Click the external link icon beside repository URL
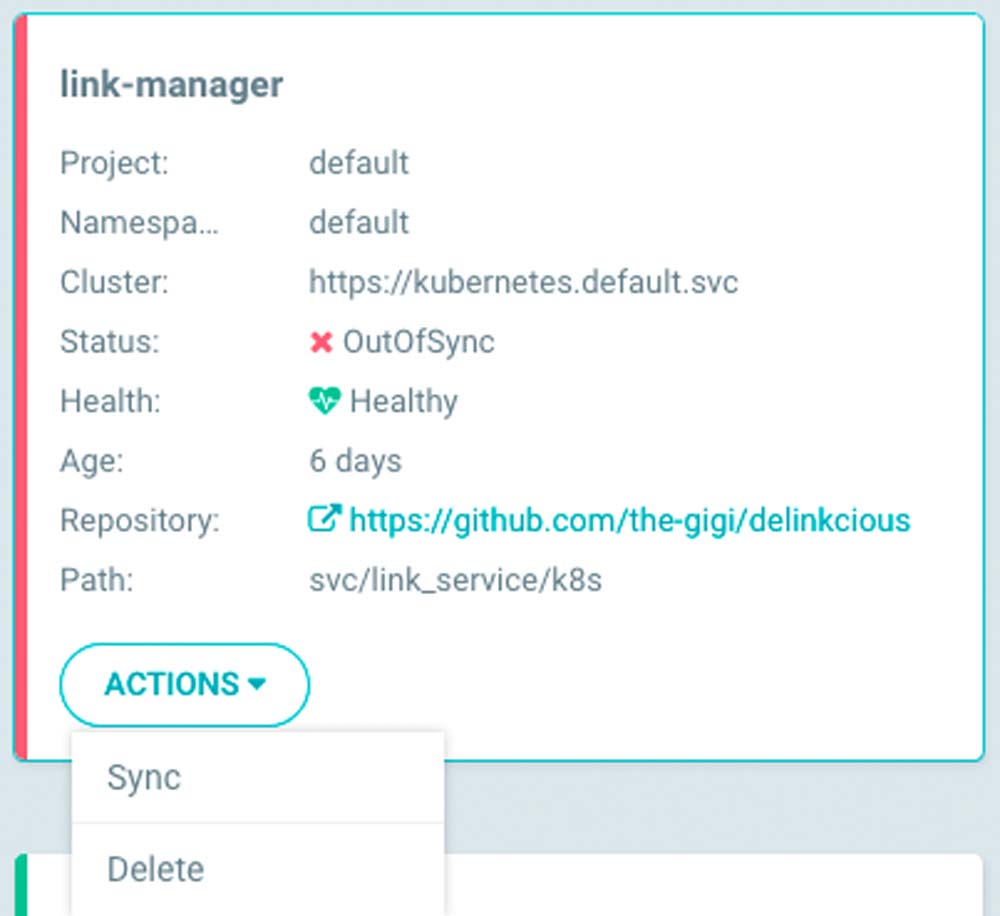This screenshot has width=1000, height=916. point(324,520)
